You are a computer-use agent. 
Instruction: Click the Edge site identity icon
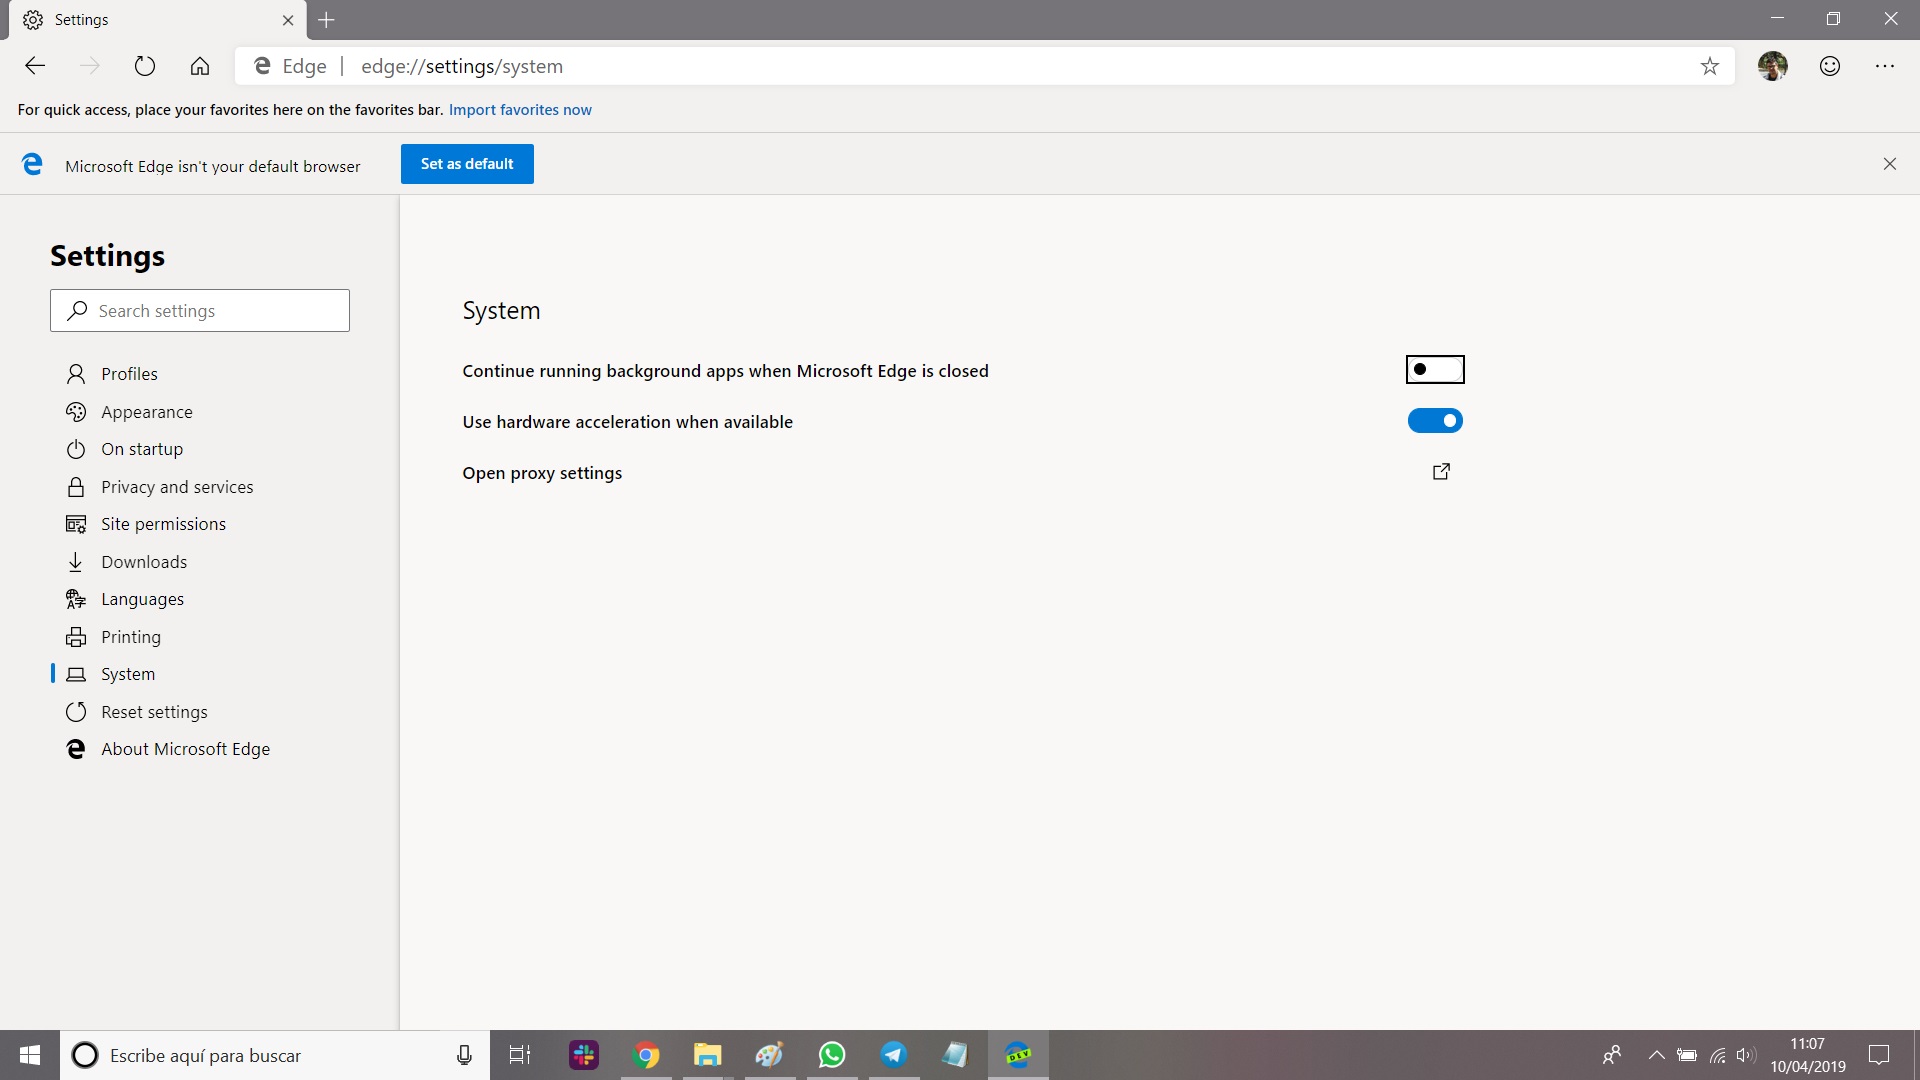pos(262,66)
